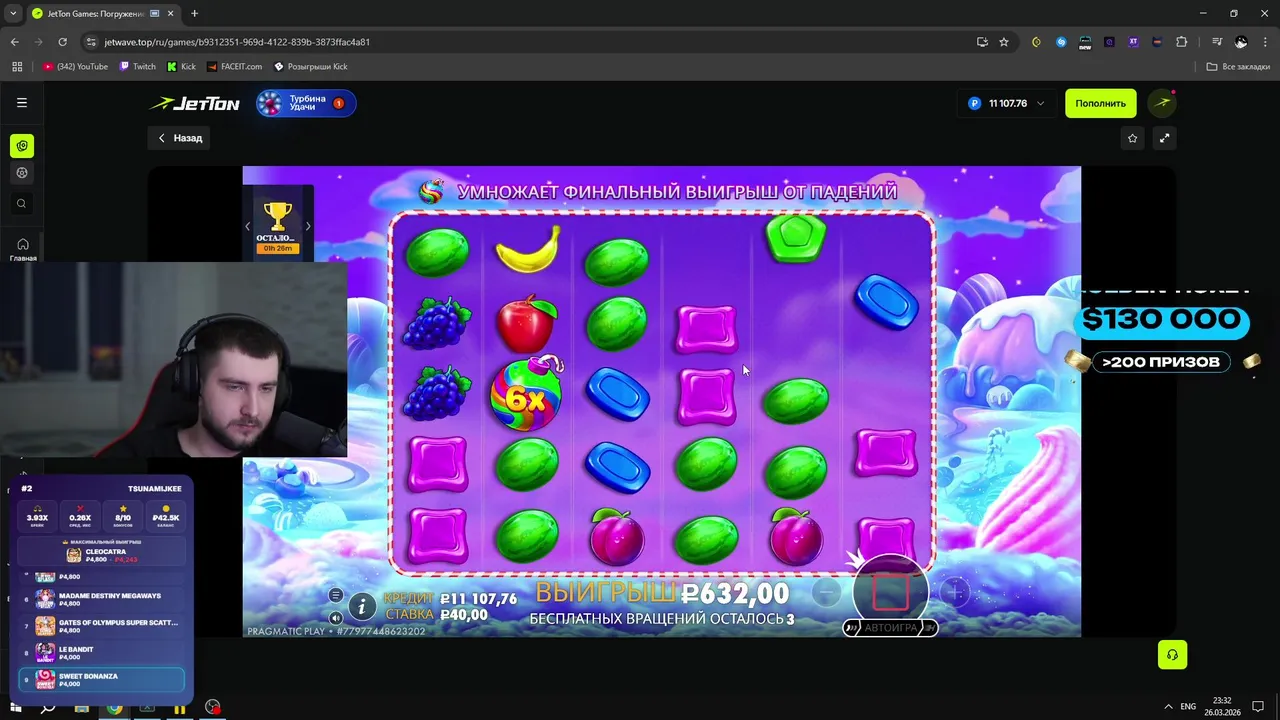The width and height of the screenshot is (1280, 720).
Task: Open the JetTon hamburger sidebar menu
Action: (x=21, y=103)
